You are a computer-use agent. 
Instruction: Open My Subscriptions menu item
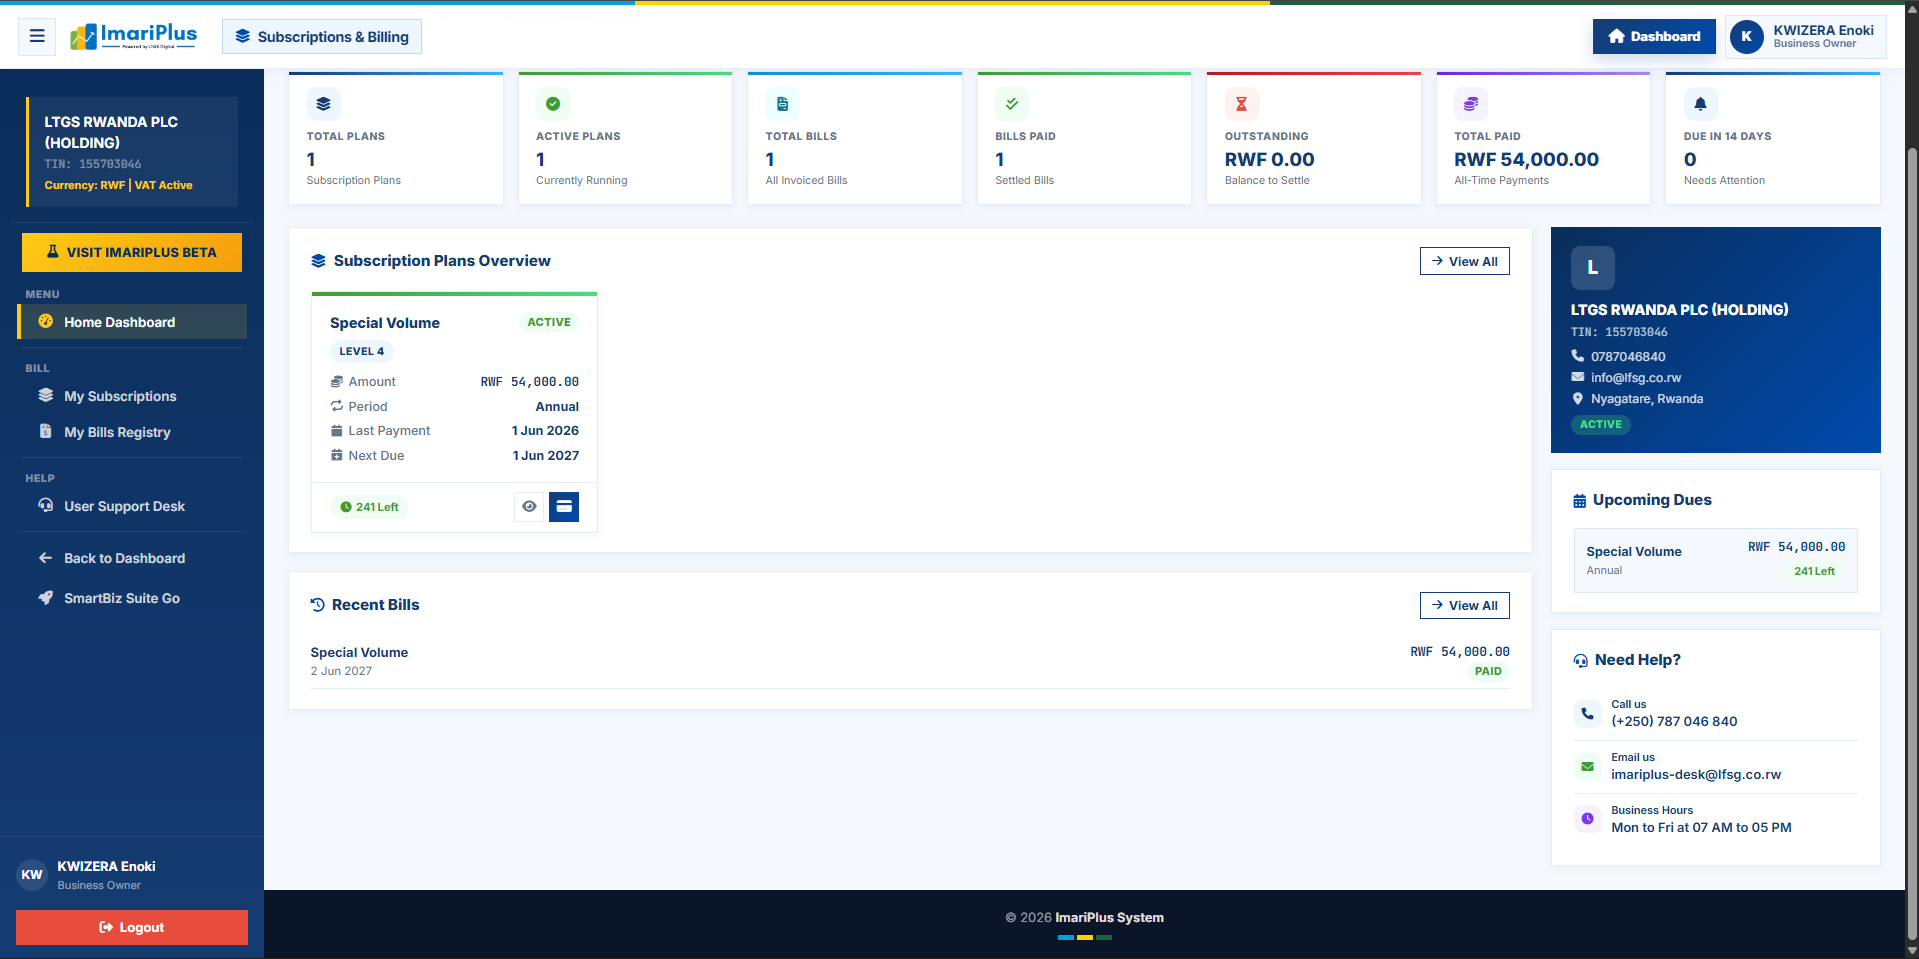(x=132, y=396)
